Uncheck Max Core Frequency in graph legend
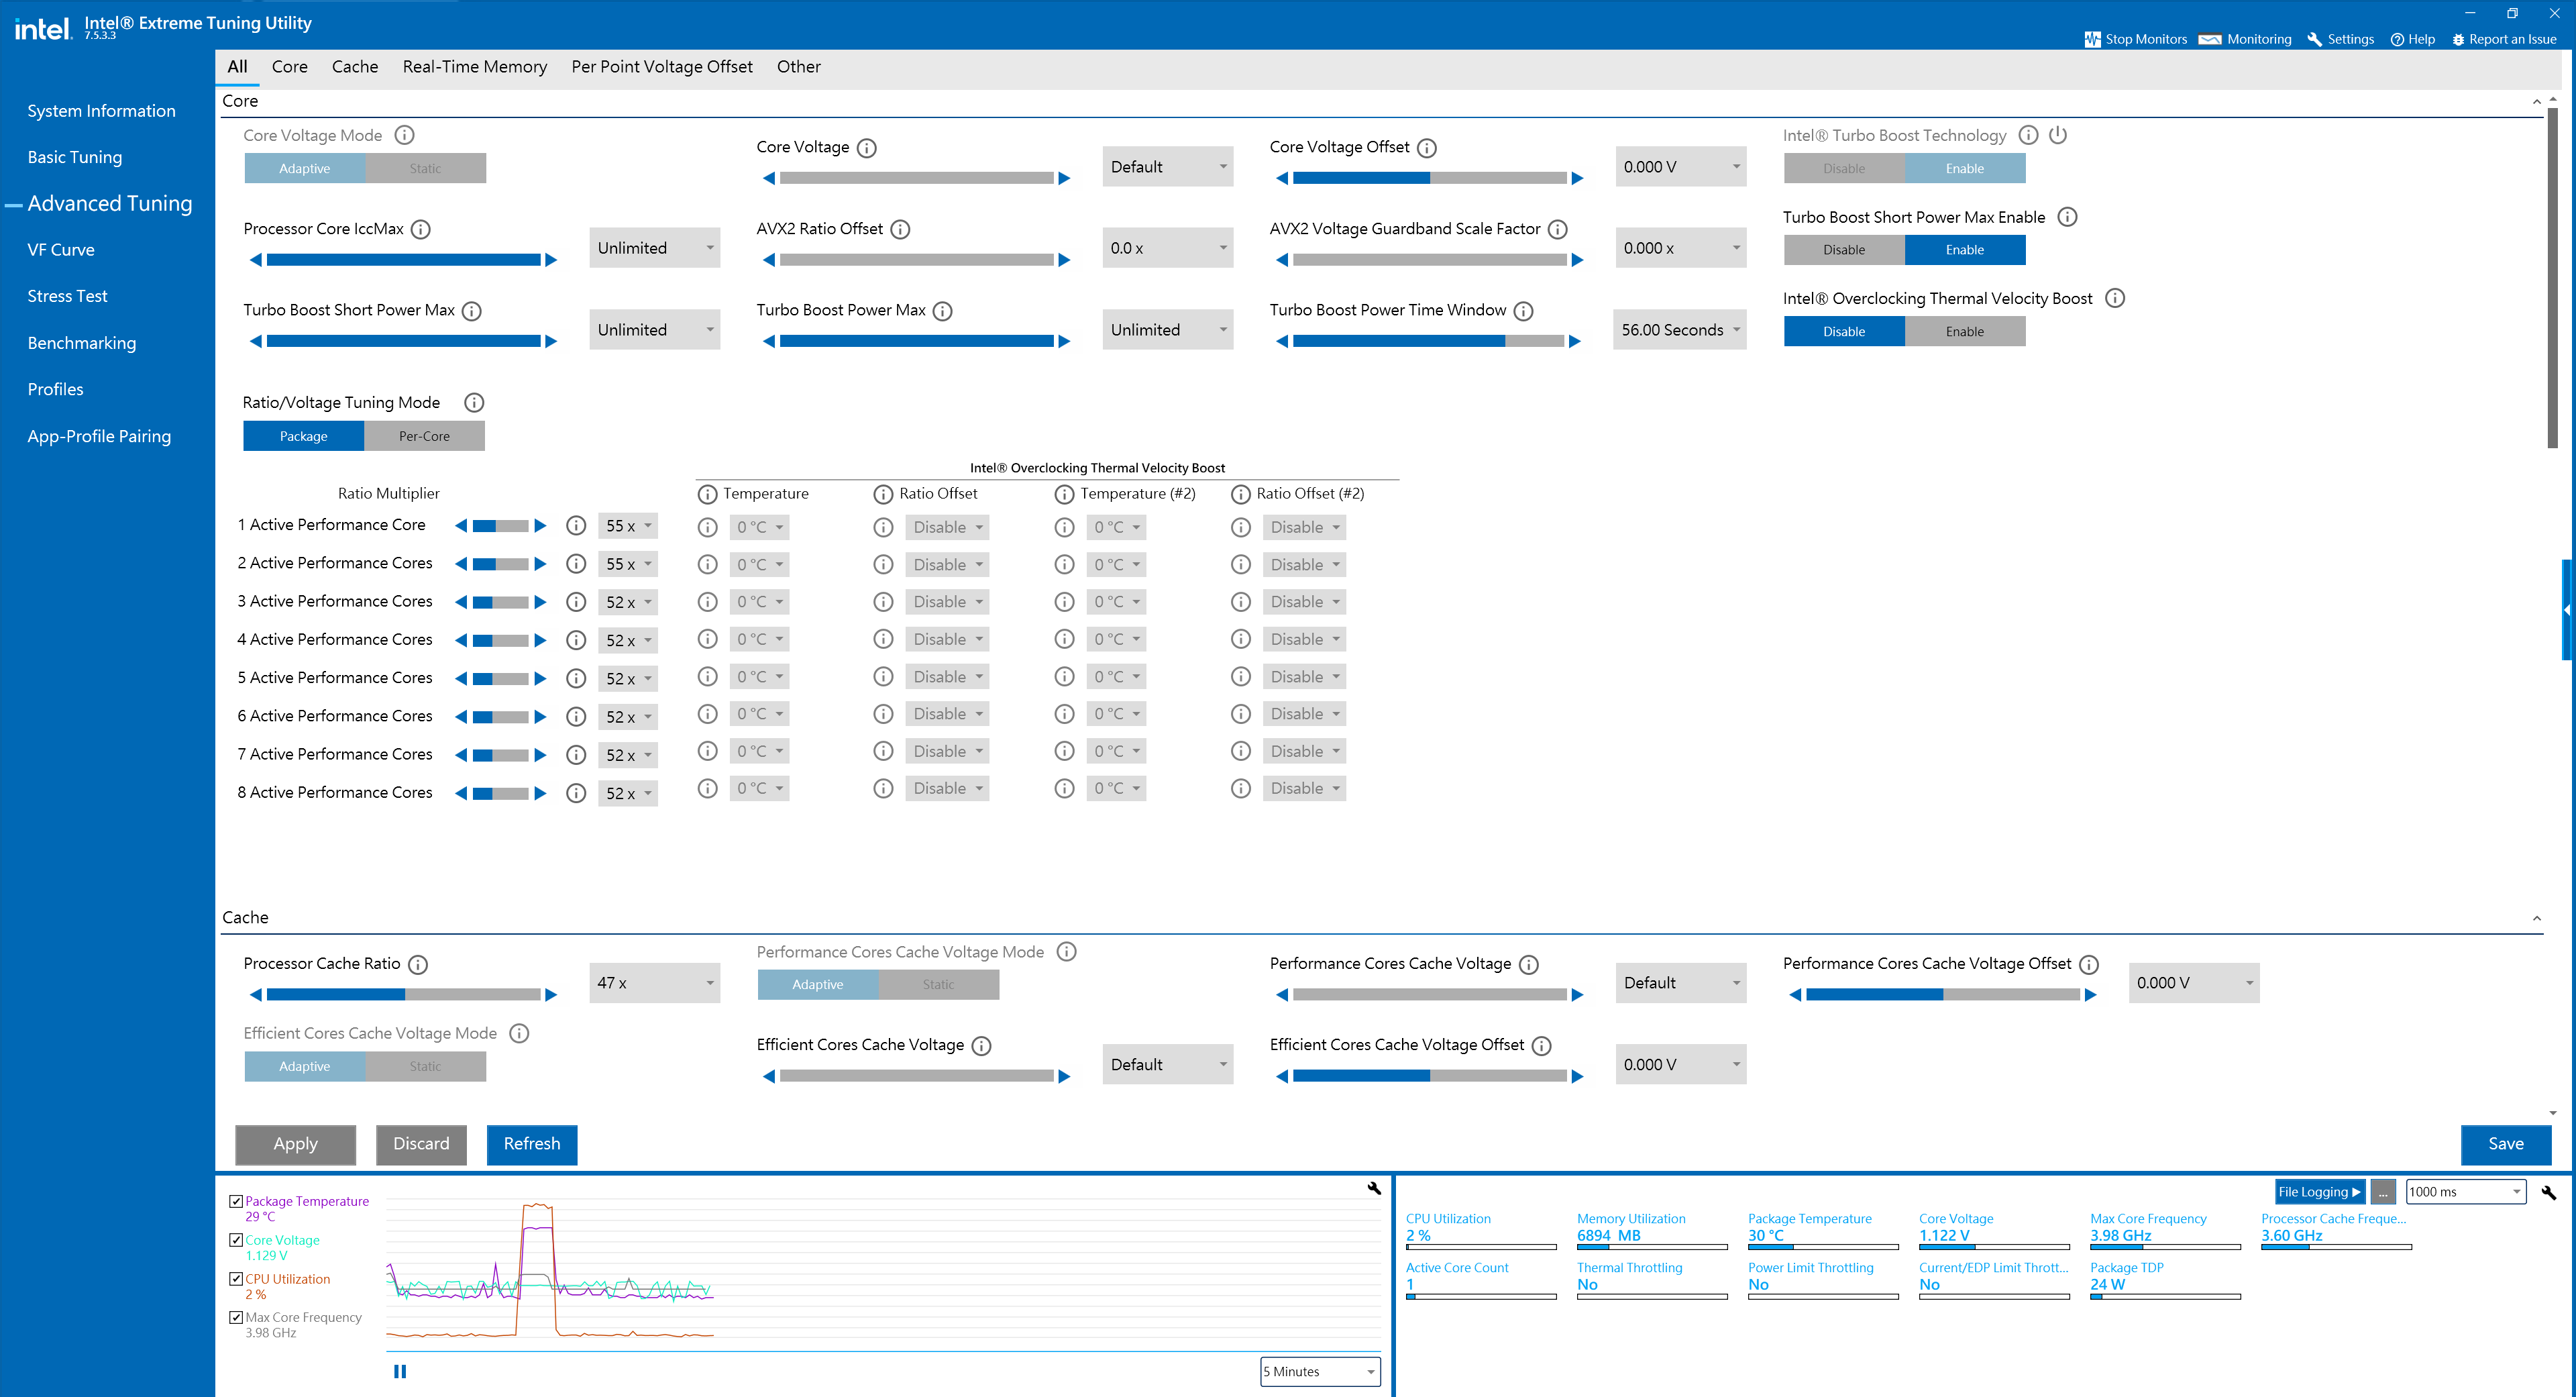 236,1317
